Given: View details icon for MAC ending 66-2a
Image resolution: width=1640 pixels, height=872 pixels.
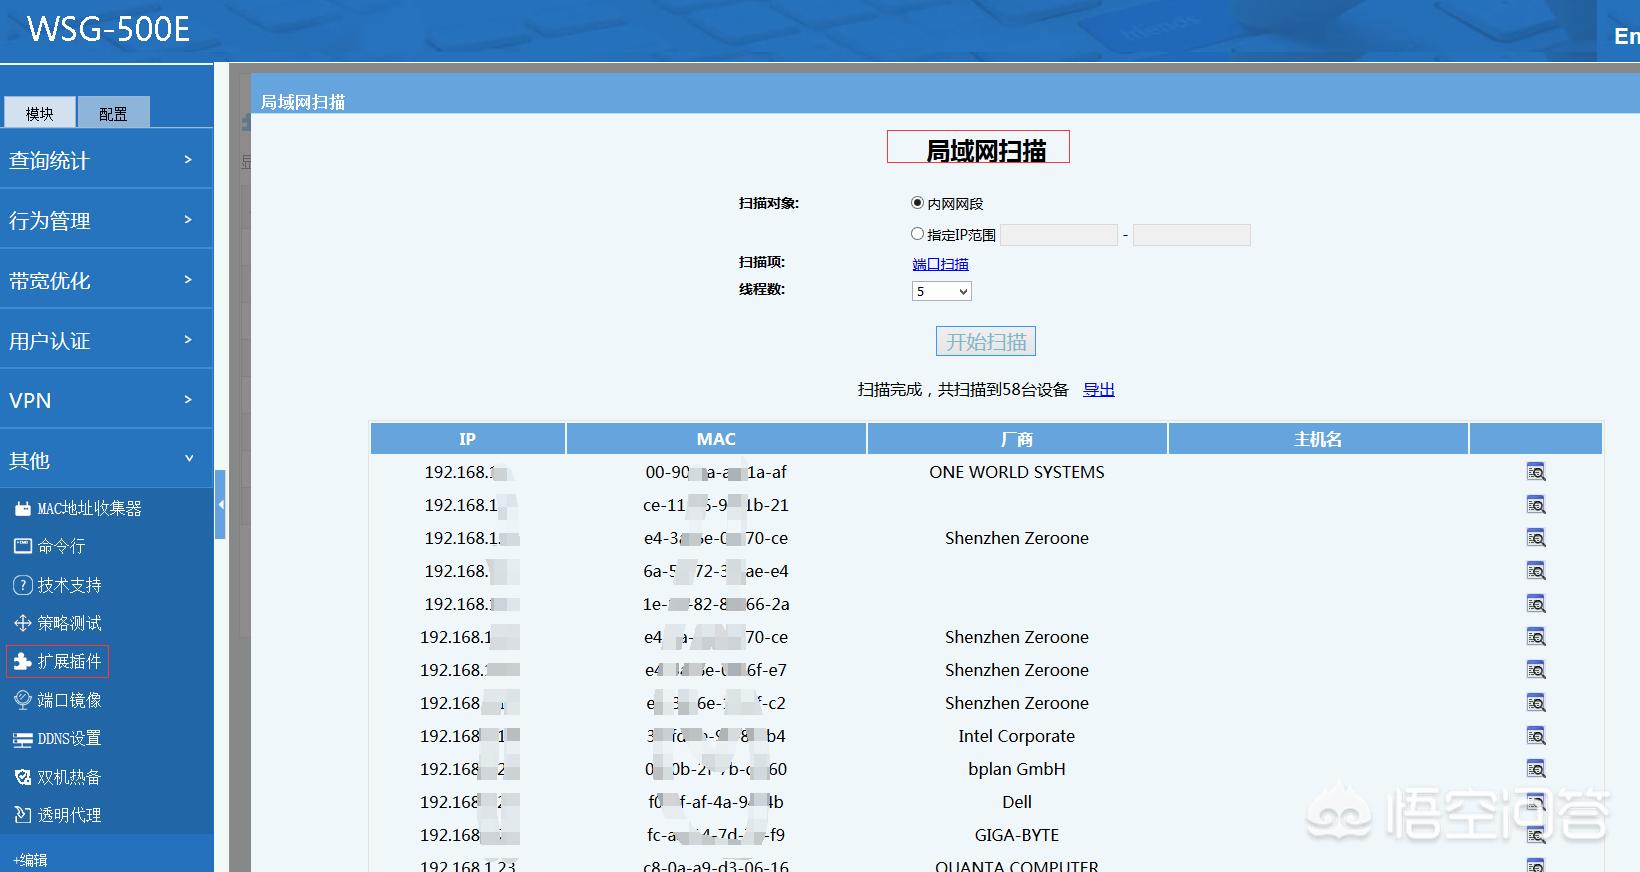Looking at the screenshot, I should coord(1536,604).
